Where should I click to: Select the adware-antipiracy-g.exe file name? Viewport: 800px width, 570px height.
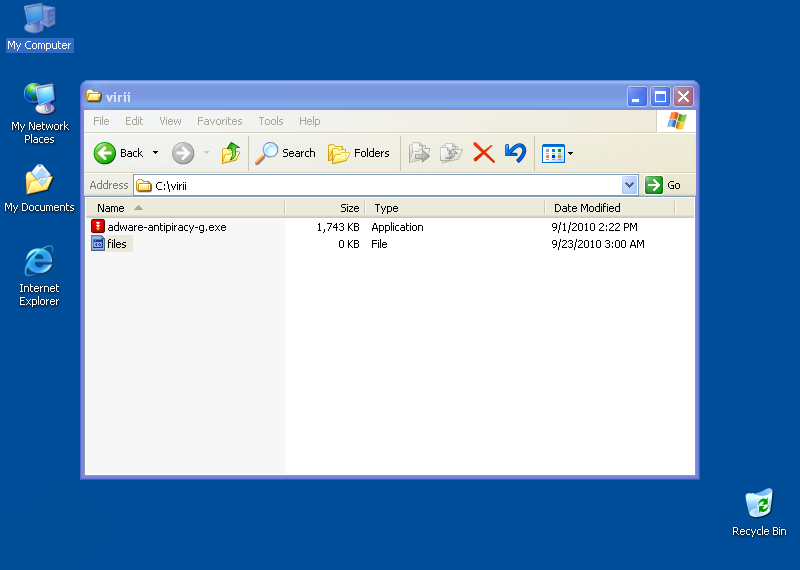click(167, 227)
